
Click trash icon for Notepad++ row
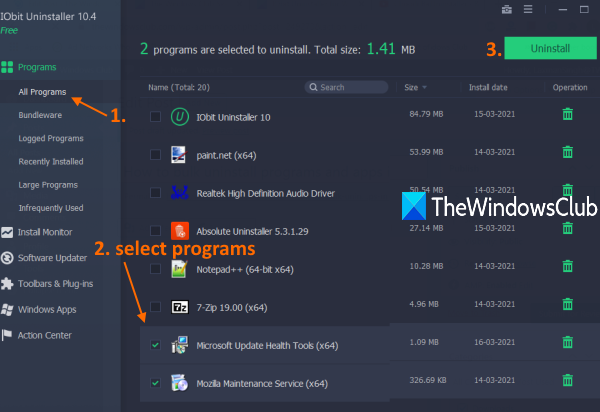(567, 266)
